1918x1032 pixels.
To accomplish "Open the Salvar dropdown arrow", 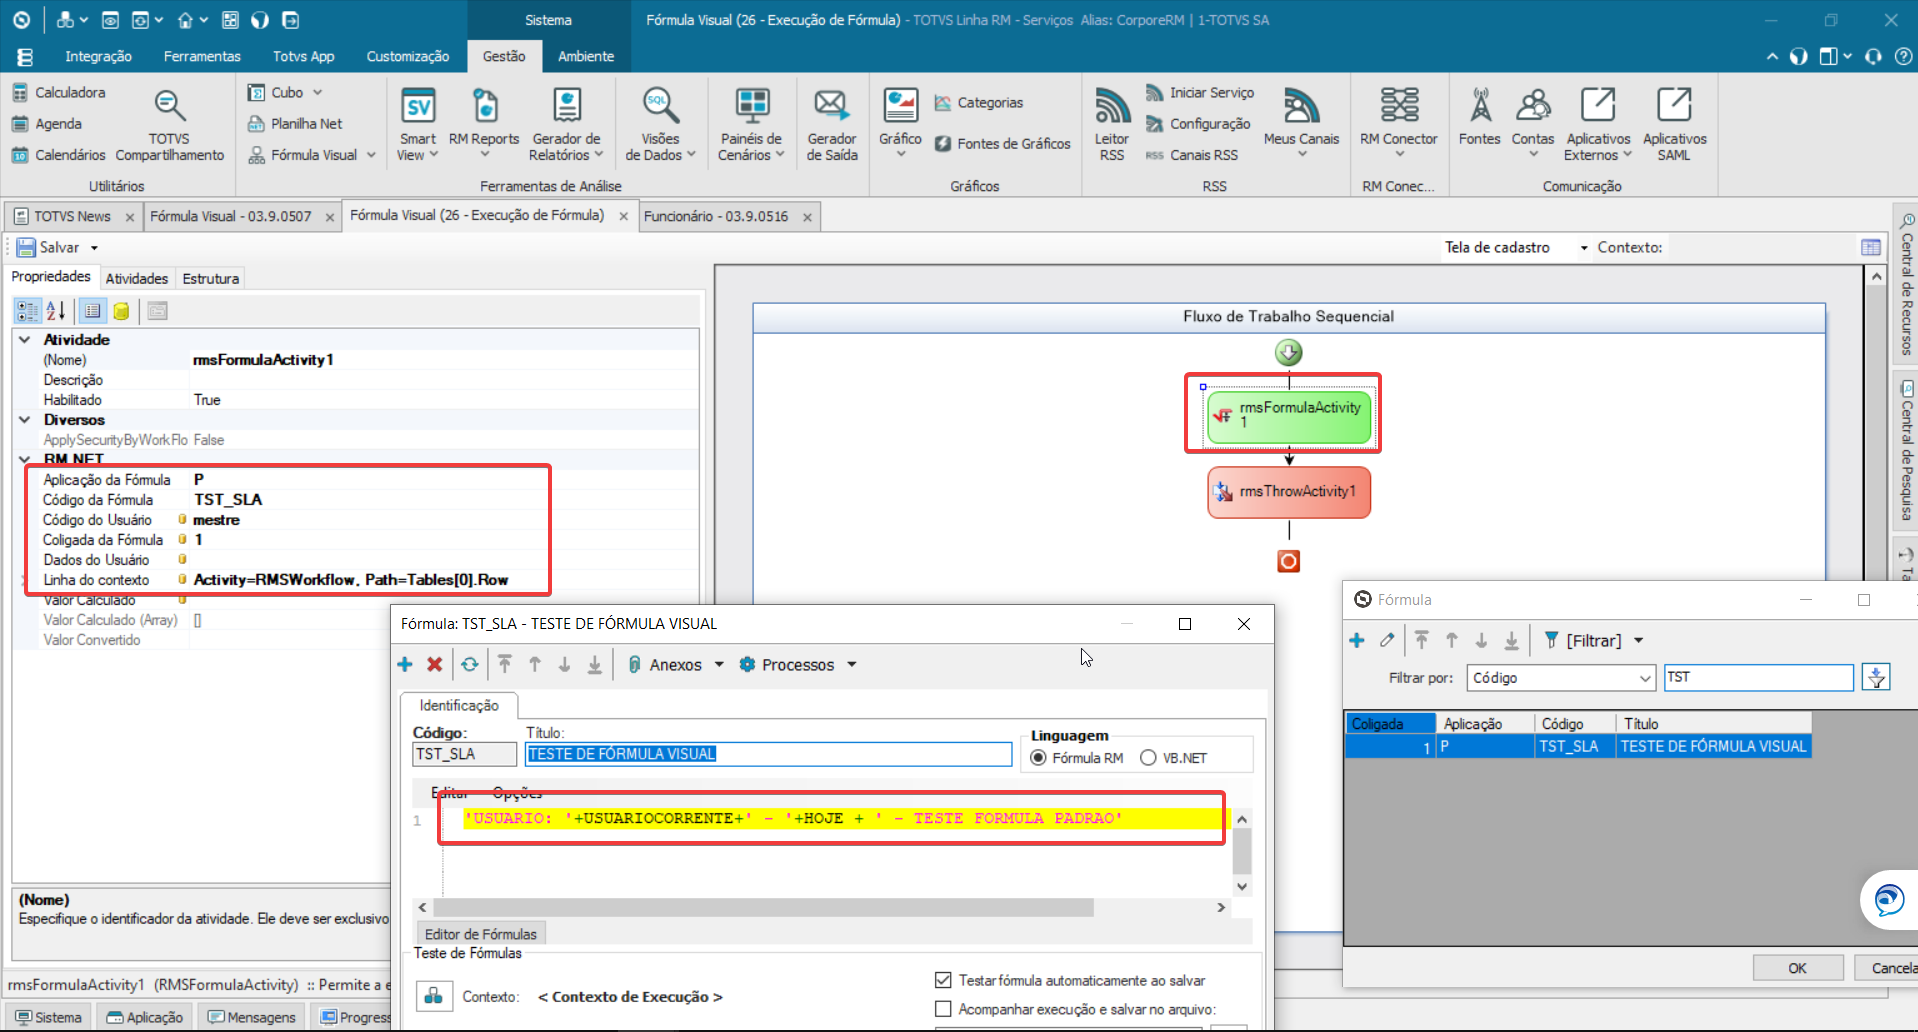I will pos(95,248).
